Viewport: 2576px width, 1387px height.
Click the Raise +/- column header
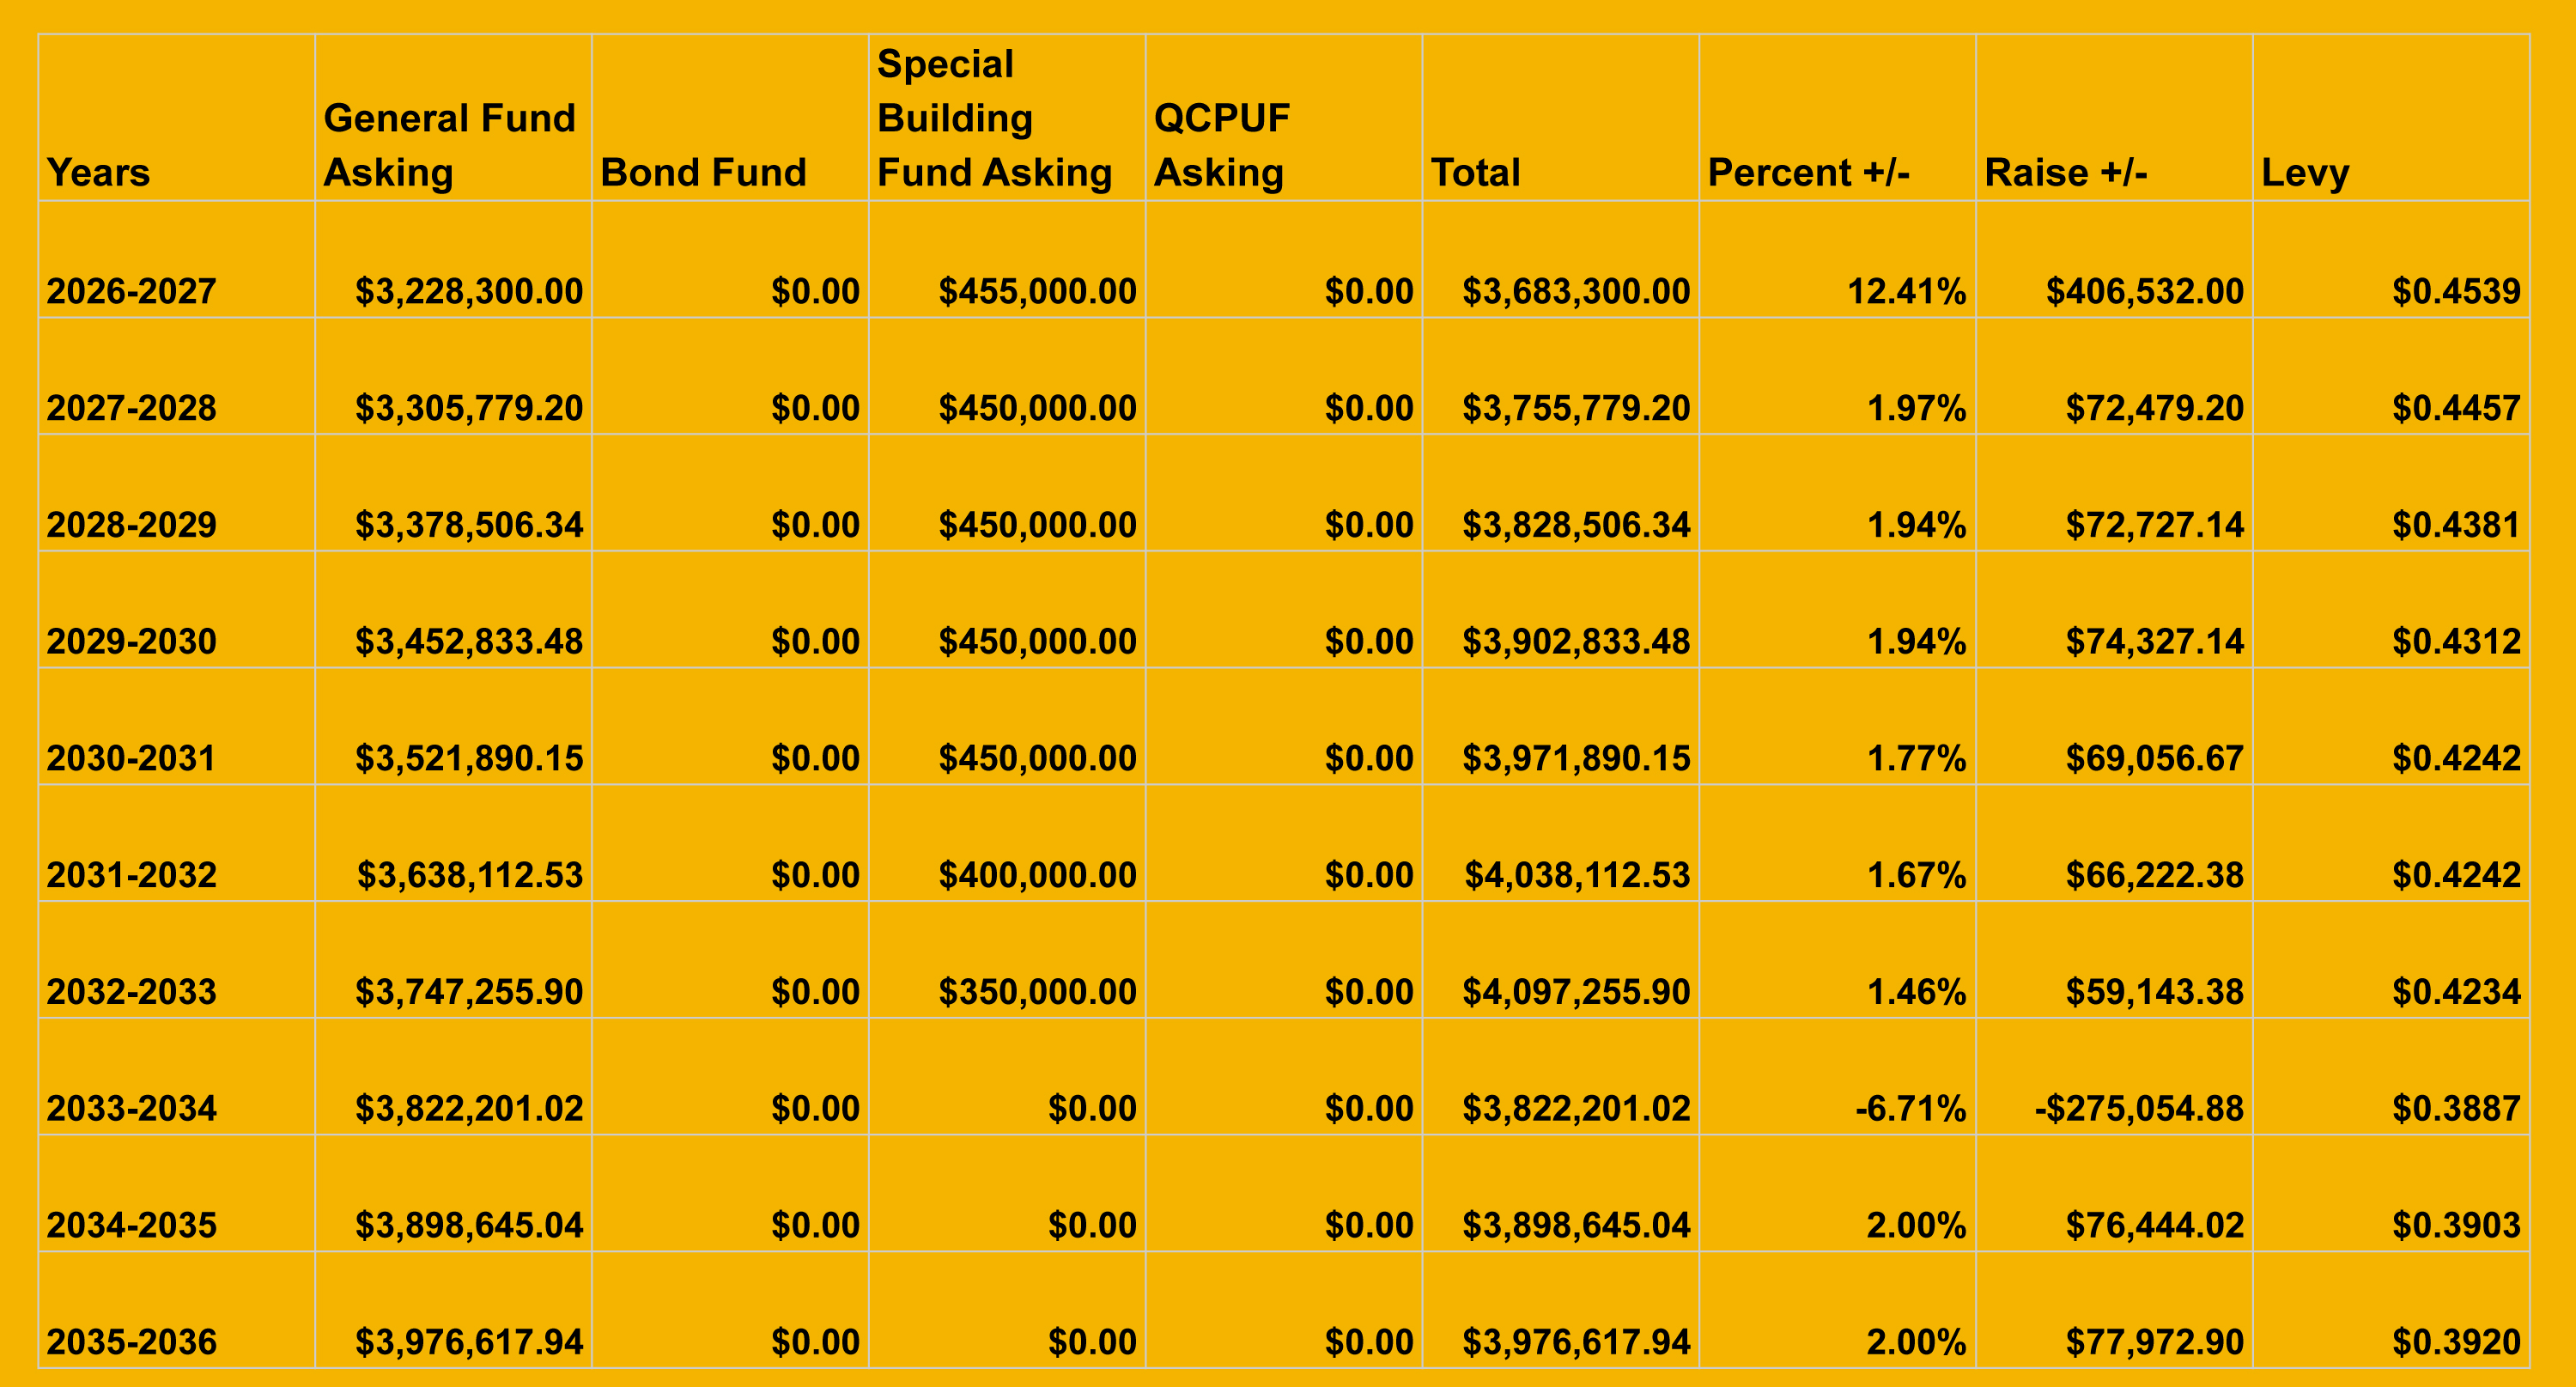pos(2115,117)
